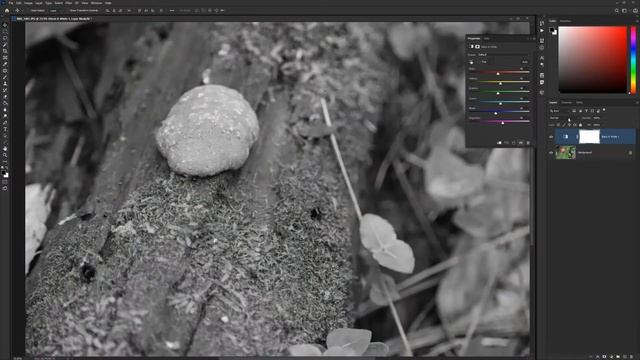Hide the Black & White 1 layer
Screen dimensions: 640x360
(x=551, y=137)
